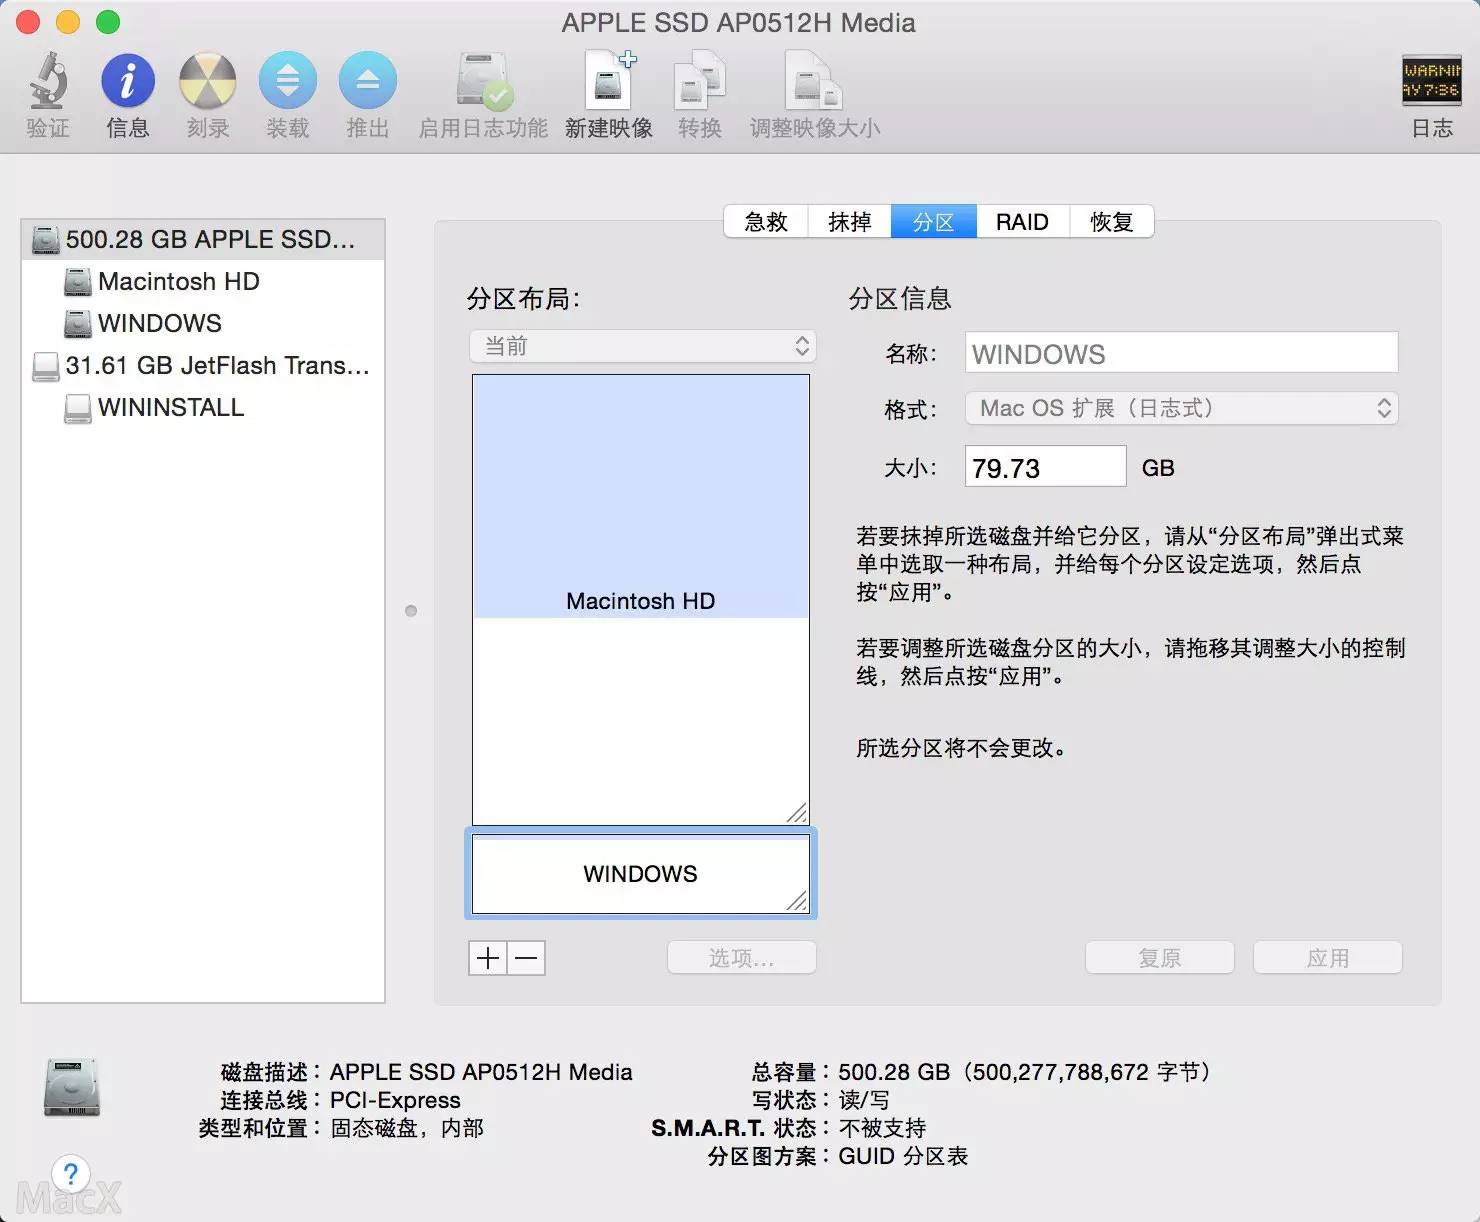Screen dimensions: 1480x1222
Task: Open disk Info via blue i icon
Action: click(127, 82)
